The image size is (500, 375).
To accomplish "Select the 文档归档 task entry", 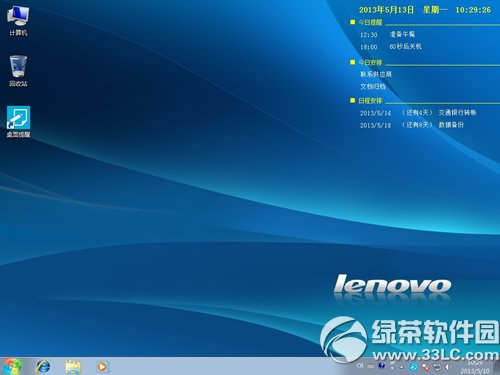I will (x=373, y=87).
